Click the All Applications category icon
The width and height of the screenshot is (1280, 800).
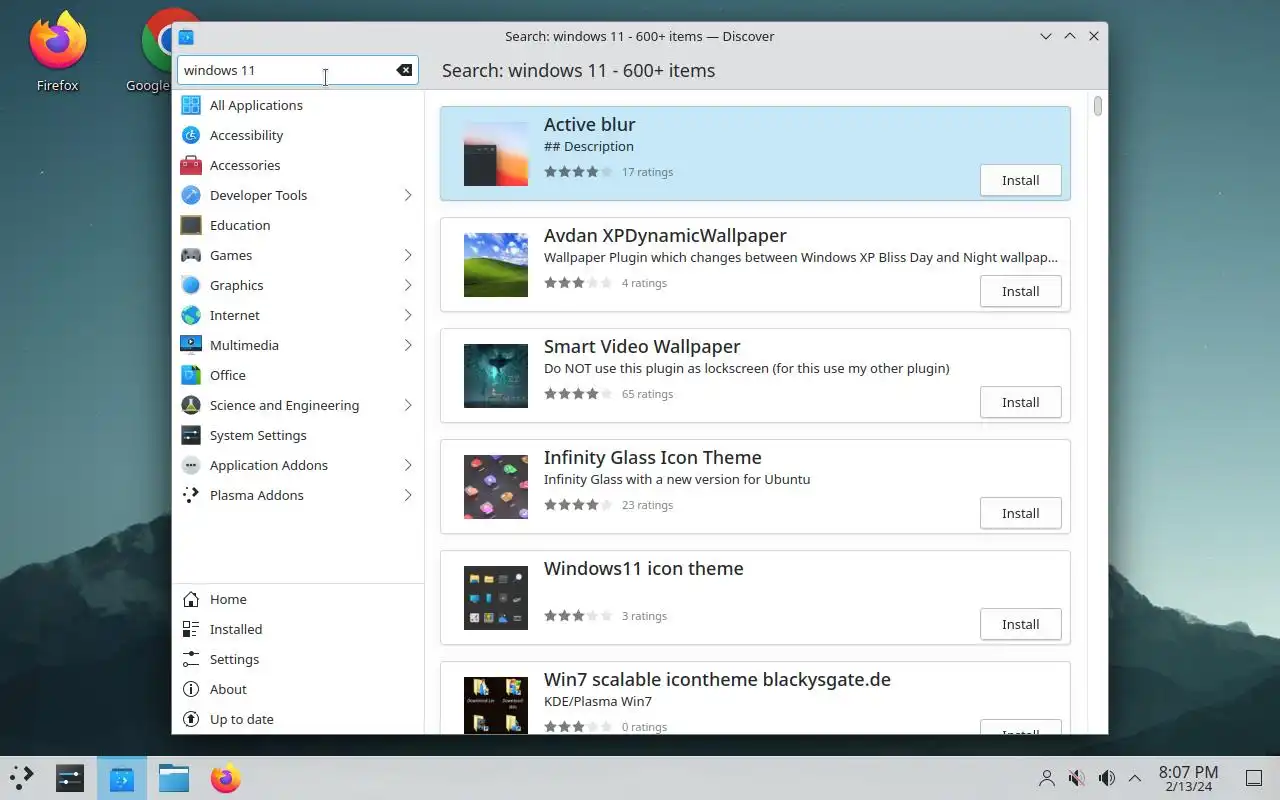click(x=191, y=105)
